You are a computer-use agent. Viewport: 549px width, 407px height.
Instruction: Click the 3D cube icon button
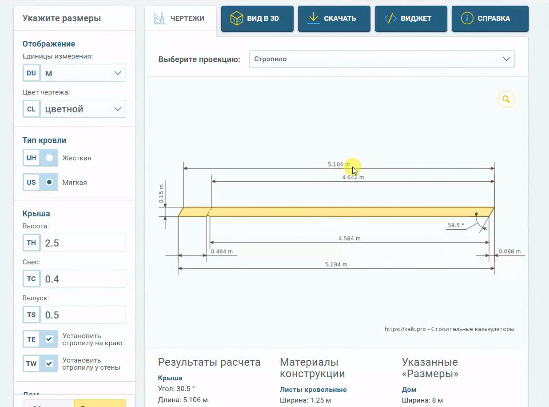coord(236,18)
